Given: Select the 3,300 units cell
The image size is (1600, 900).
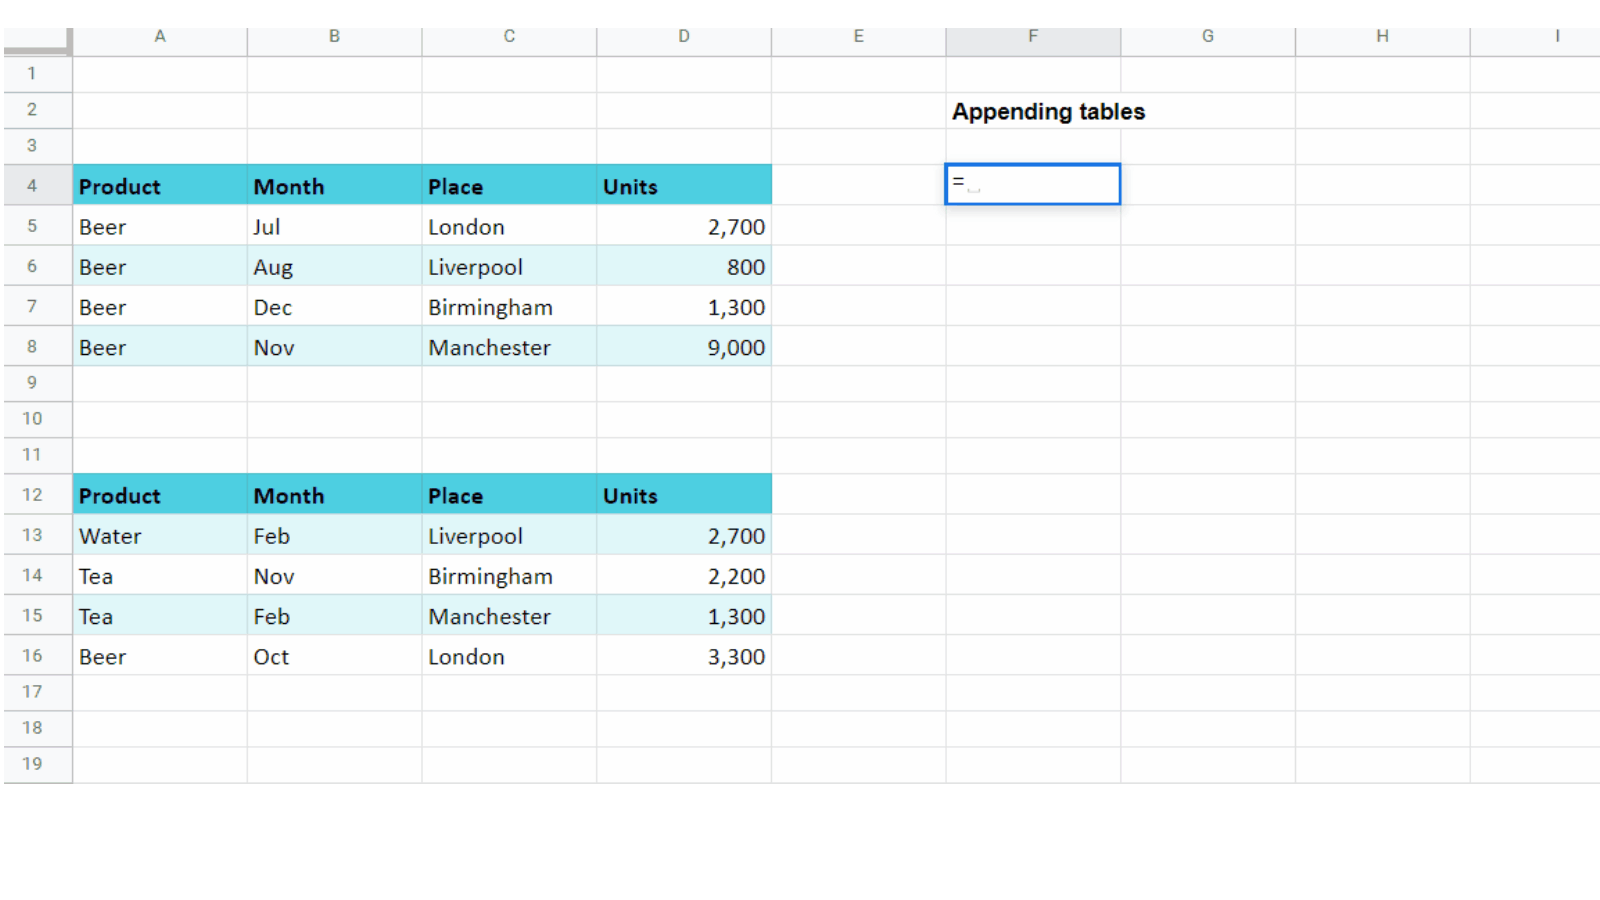Looking at the screenshot, I should pos(684,657).
